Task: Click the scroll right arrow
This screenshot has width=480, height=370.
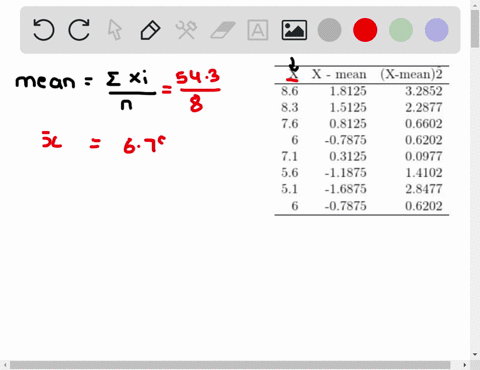Action: (x=465, y=365)
